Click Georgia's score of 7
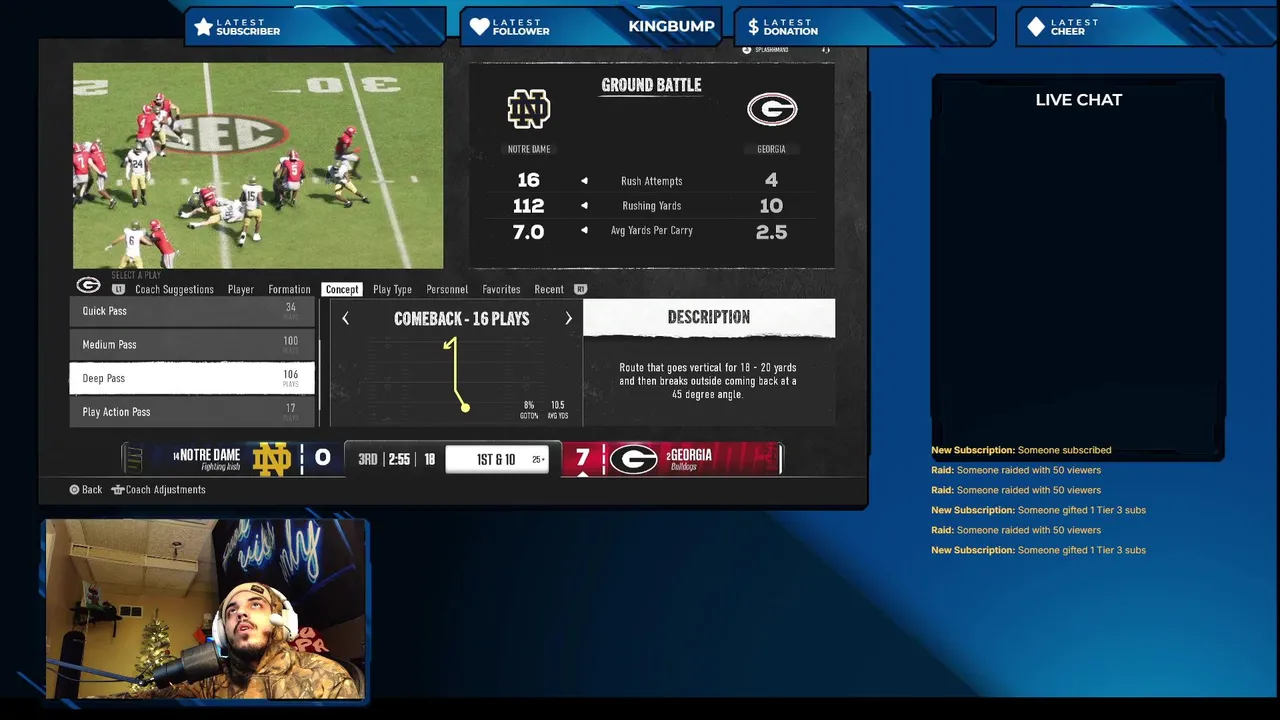This screenshot has width=1280, height=720. tap(583, 458)
